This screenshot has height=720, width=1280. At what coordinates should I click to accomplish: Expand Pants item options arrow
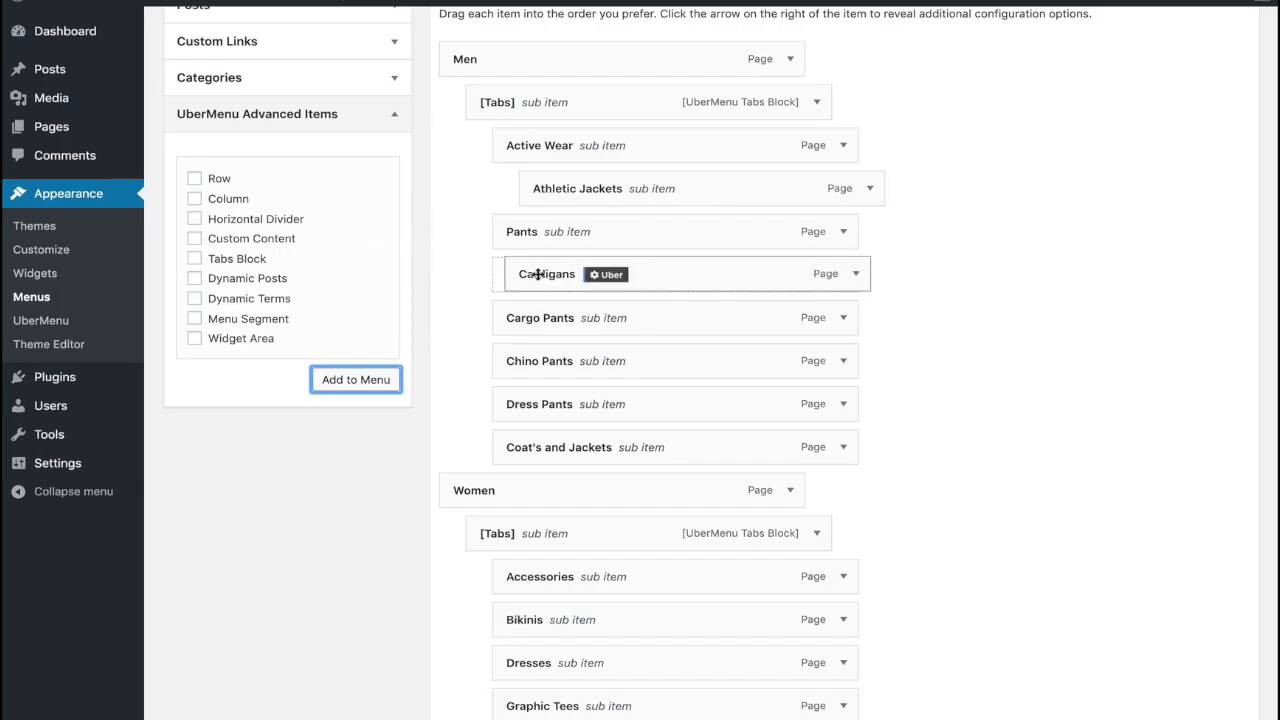[x=843, y=231]
